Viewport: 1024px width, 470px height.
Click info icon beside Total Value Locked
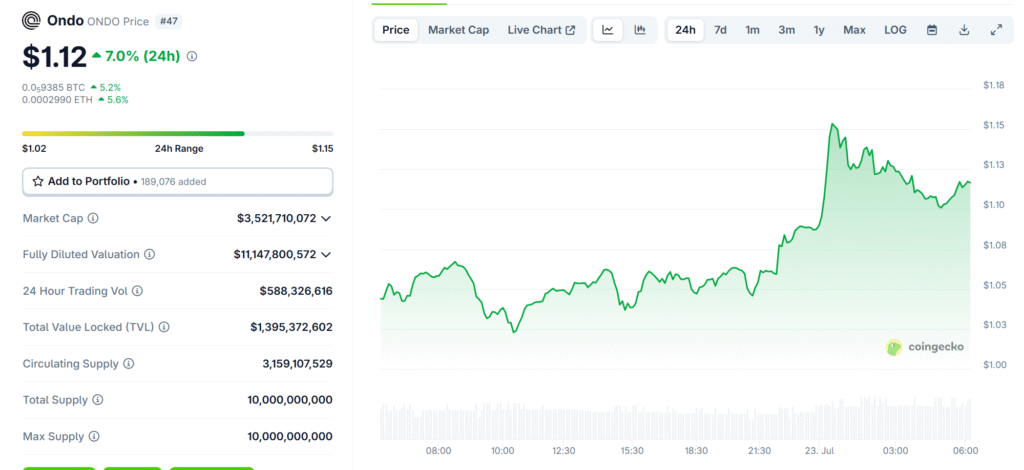(164, 327)
